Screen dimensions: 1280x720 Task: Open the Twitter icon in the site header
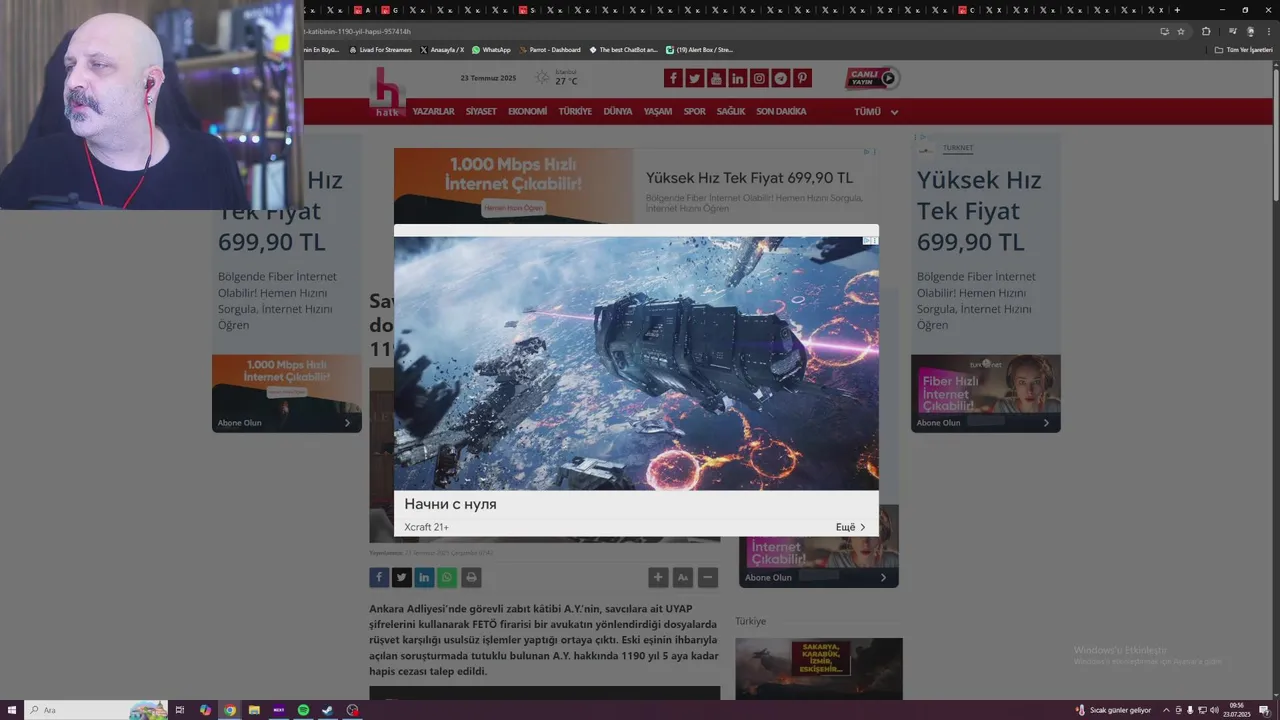pyautogui.click(x=695, y=78)
